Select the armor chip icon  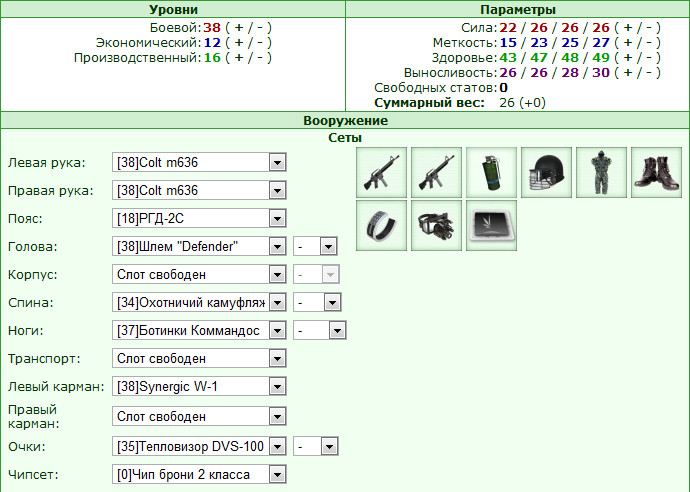492,225
